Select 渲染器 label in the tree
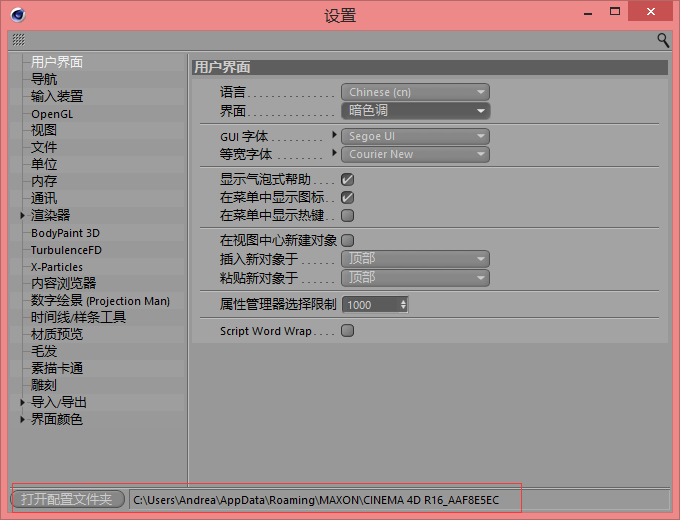680x520 pixels. [x=50, y=215]
